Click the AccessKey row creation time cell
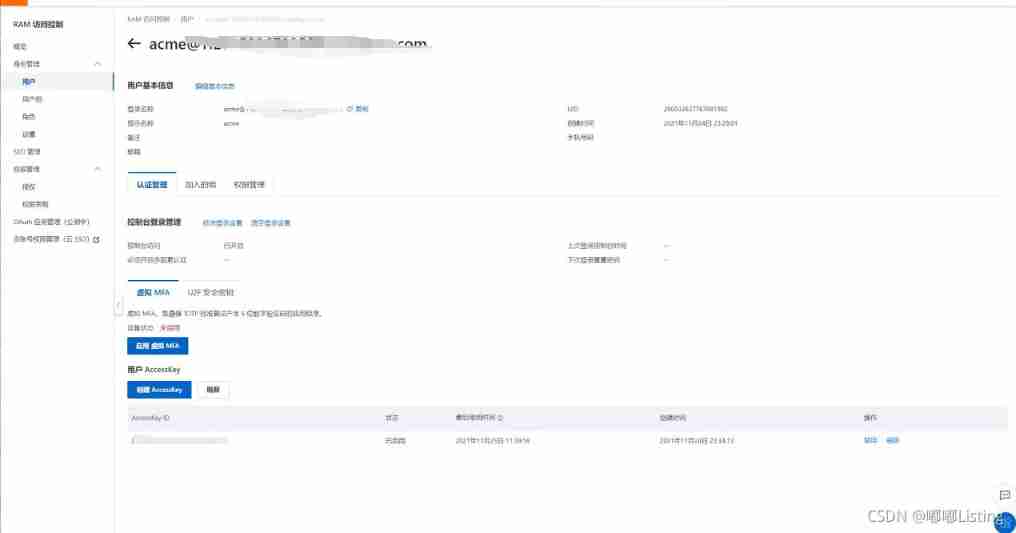The image size is (1016, 533). pyautogui.click(x=697, y=440)
